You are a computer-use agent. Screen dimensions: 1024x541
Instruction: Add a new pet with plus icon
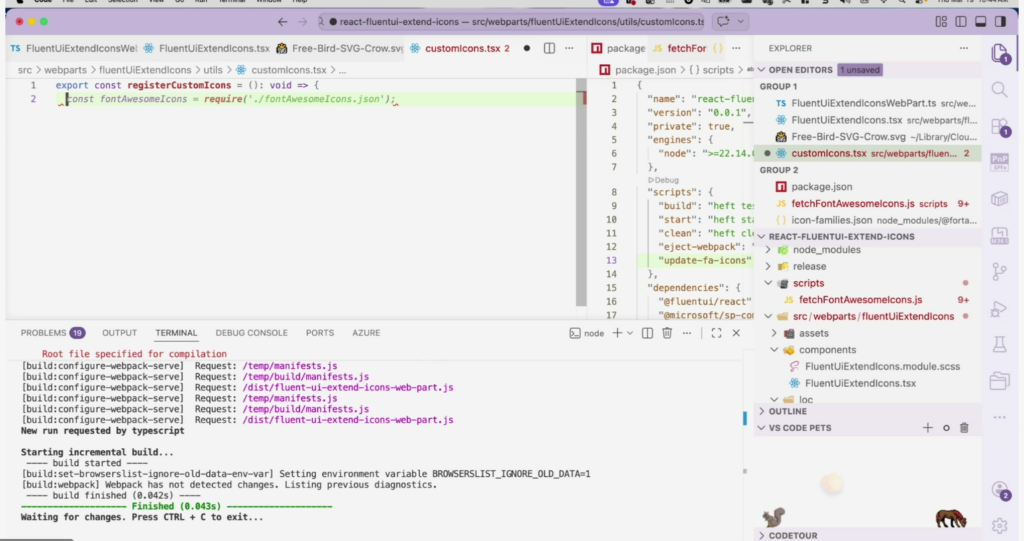(x=927, y=428)
